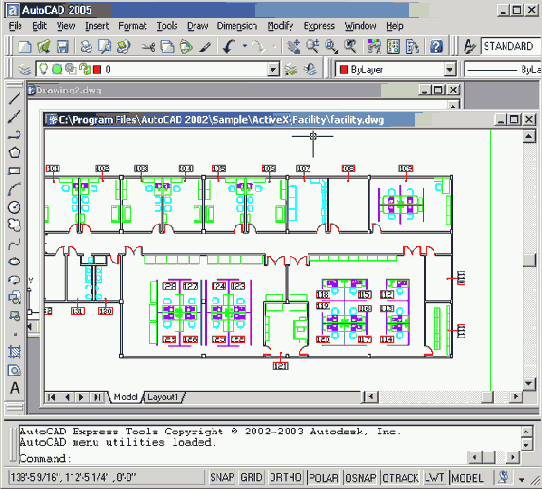Click the red layer 0 color swatch
The height and width of the screenshot is (489, 542).
[97, 69]
